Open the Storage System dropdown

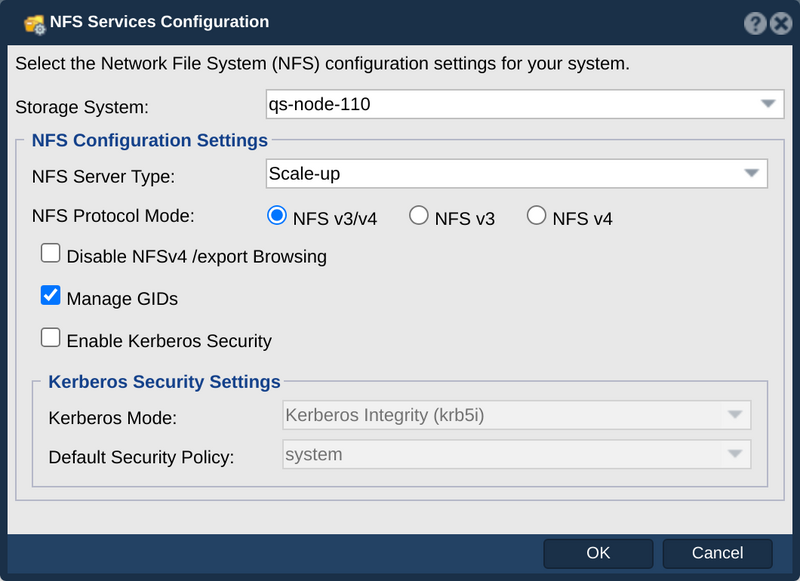click(524, 104)
